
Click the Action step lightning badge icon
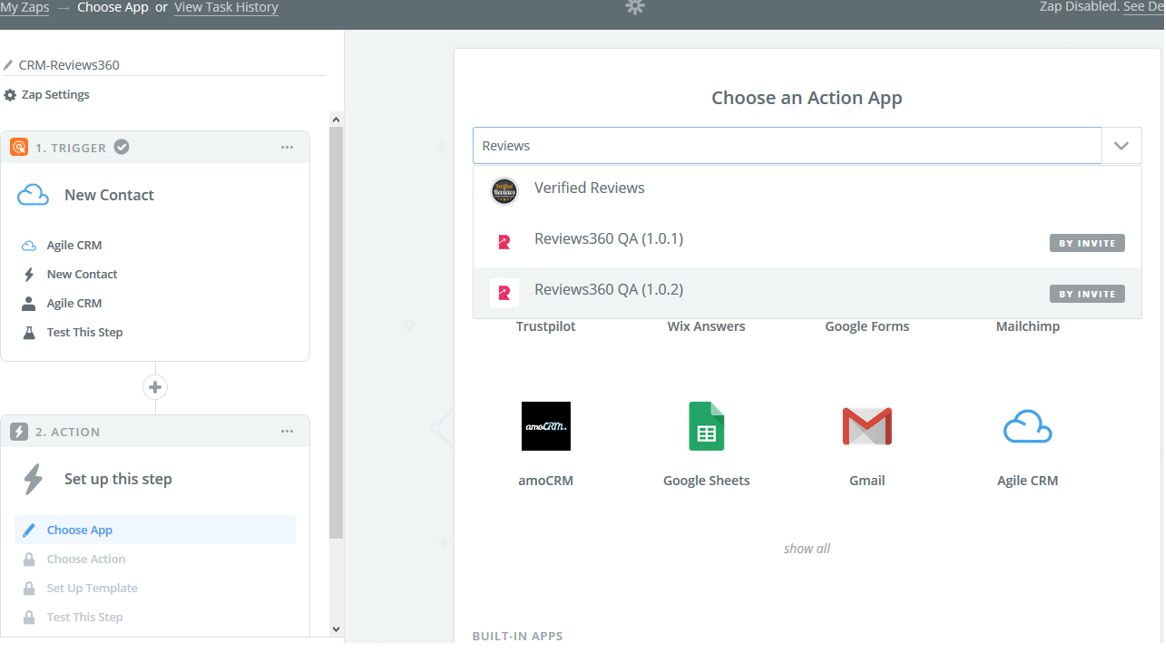(19, 431)
